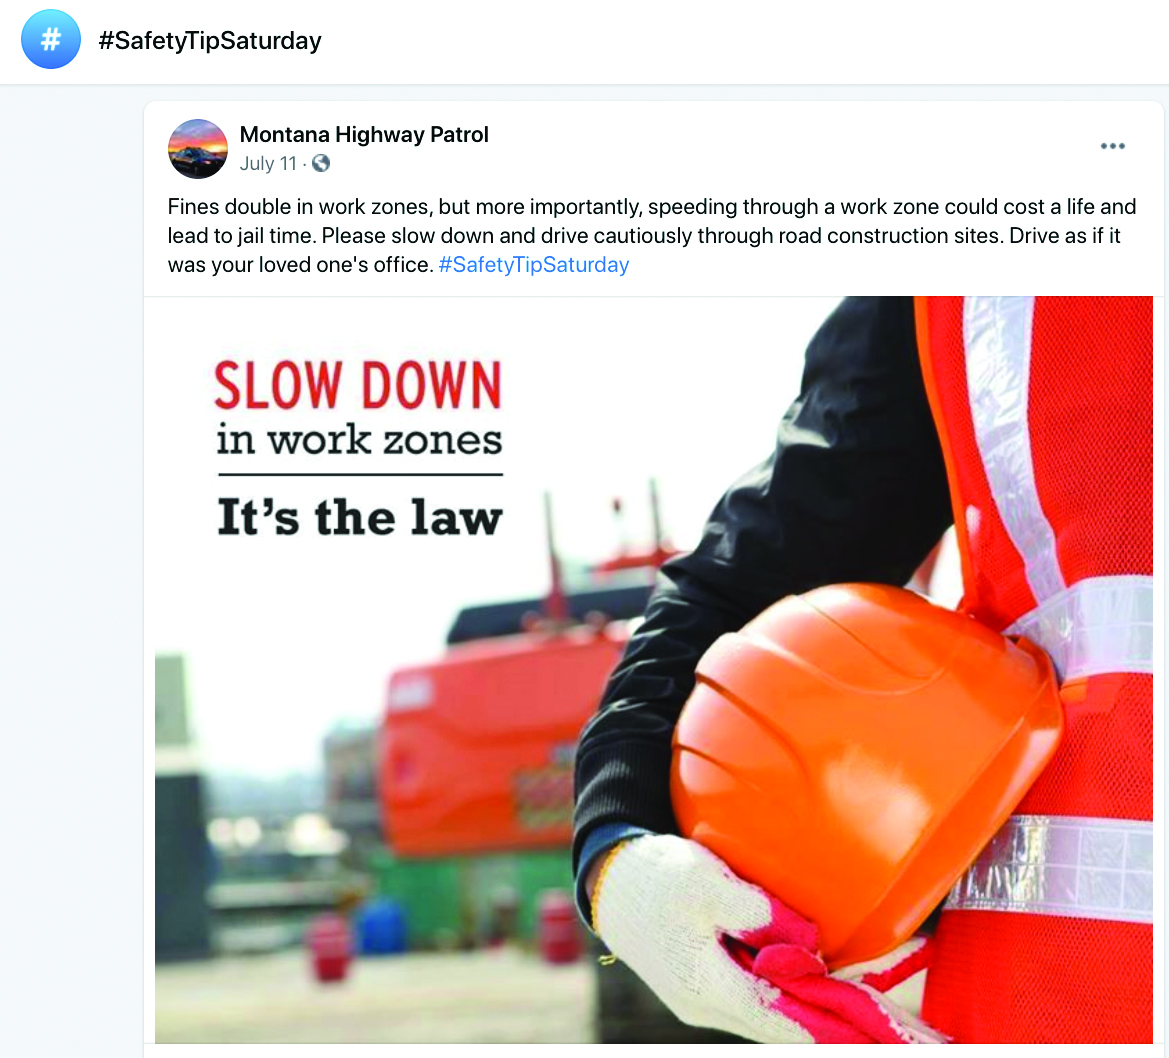Click the globe public audience icon
The image size is (1169, 1058).
[x=321, y=163]
